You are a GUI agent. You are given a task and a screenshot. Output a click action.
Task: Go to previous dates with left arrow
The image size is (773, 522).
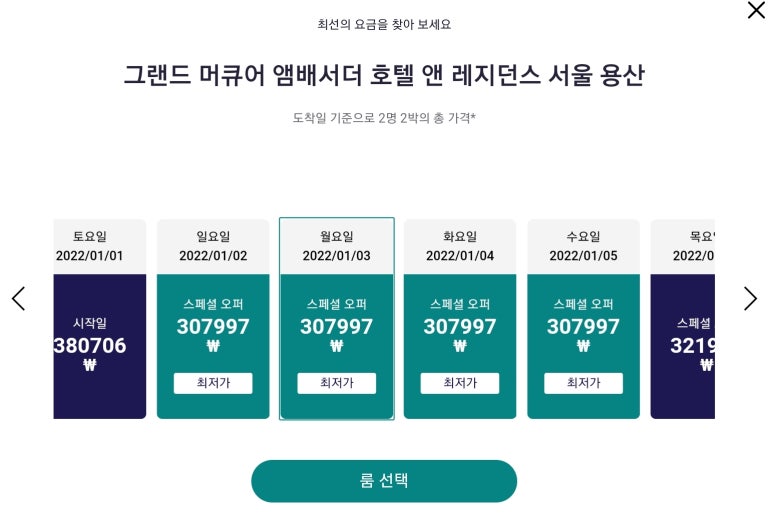click(18, 298)
